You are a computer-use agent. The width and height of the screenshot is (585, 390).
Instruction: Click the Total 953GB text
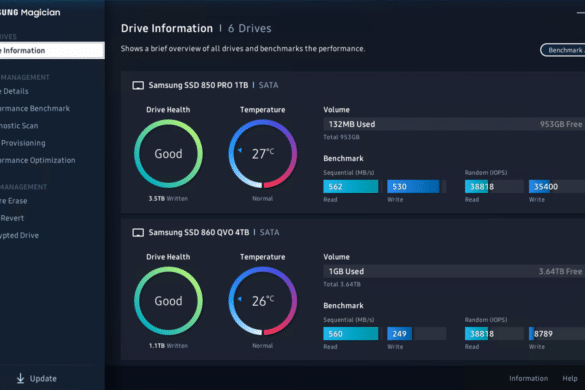click(x=341, y=137)
